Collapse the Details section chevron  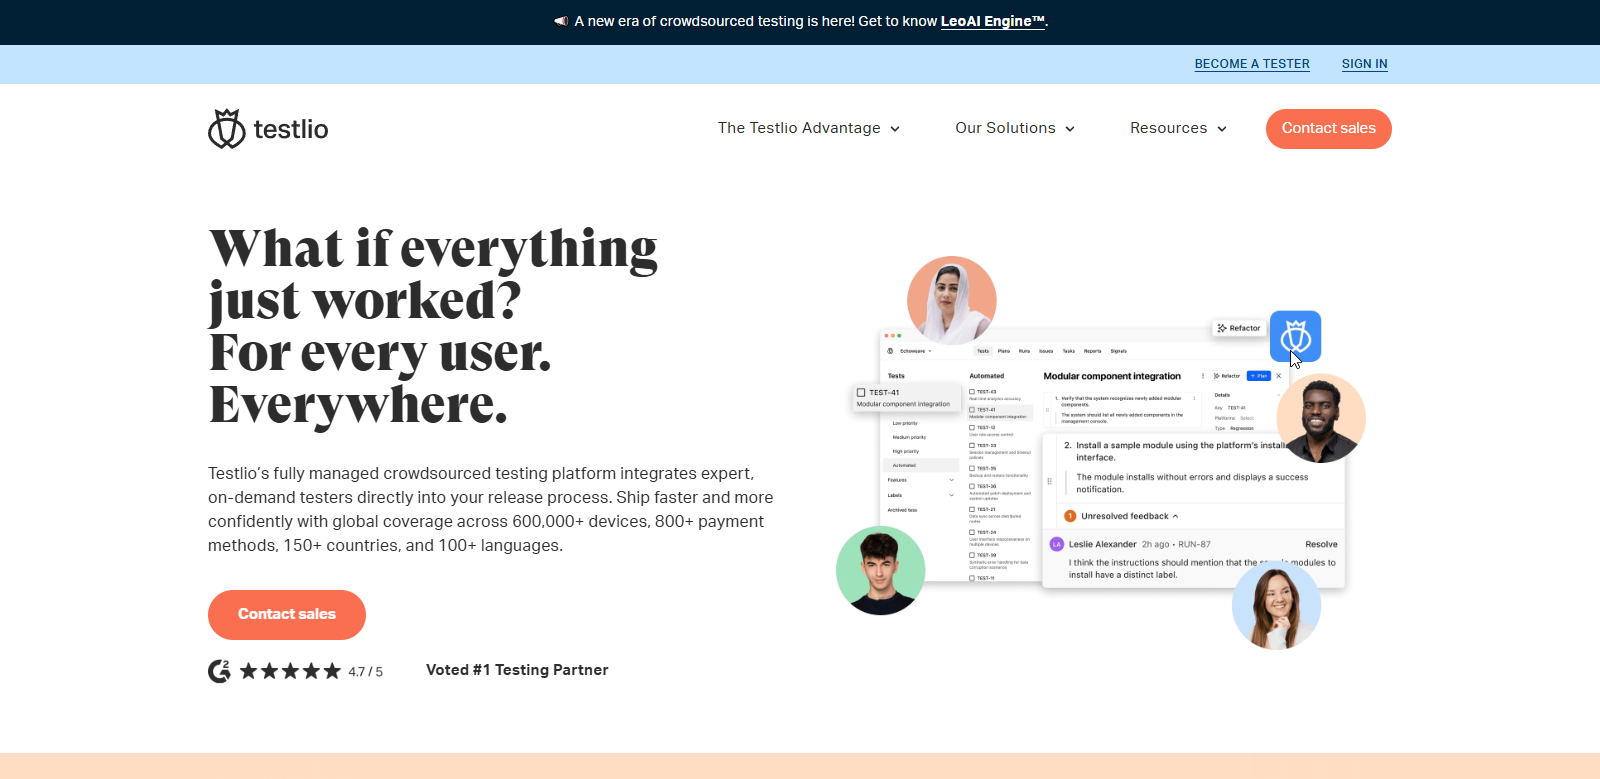coord(1278,395)
